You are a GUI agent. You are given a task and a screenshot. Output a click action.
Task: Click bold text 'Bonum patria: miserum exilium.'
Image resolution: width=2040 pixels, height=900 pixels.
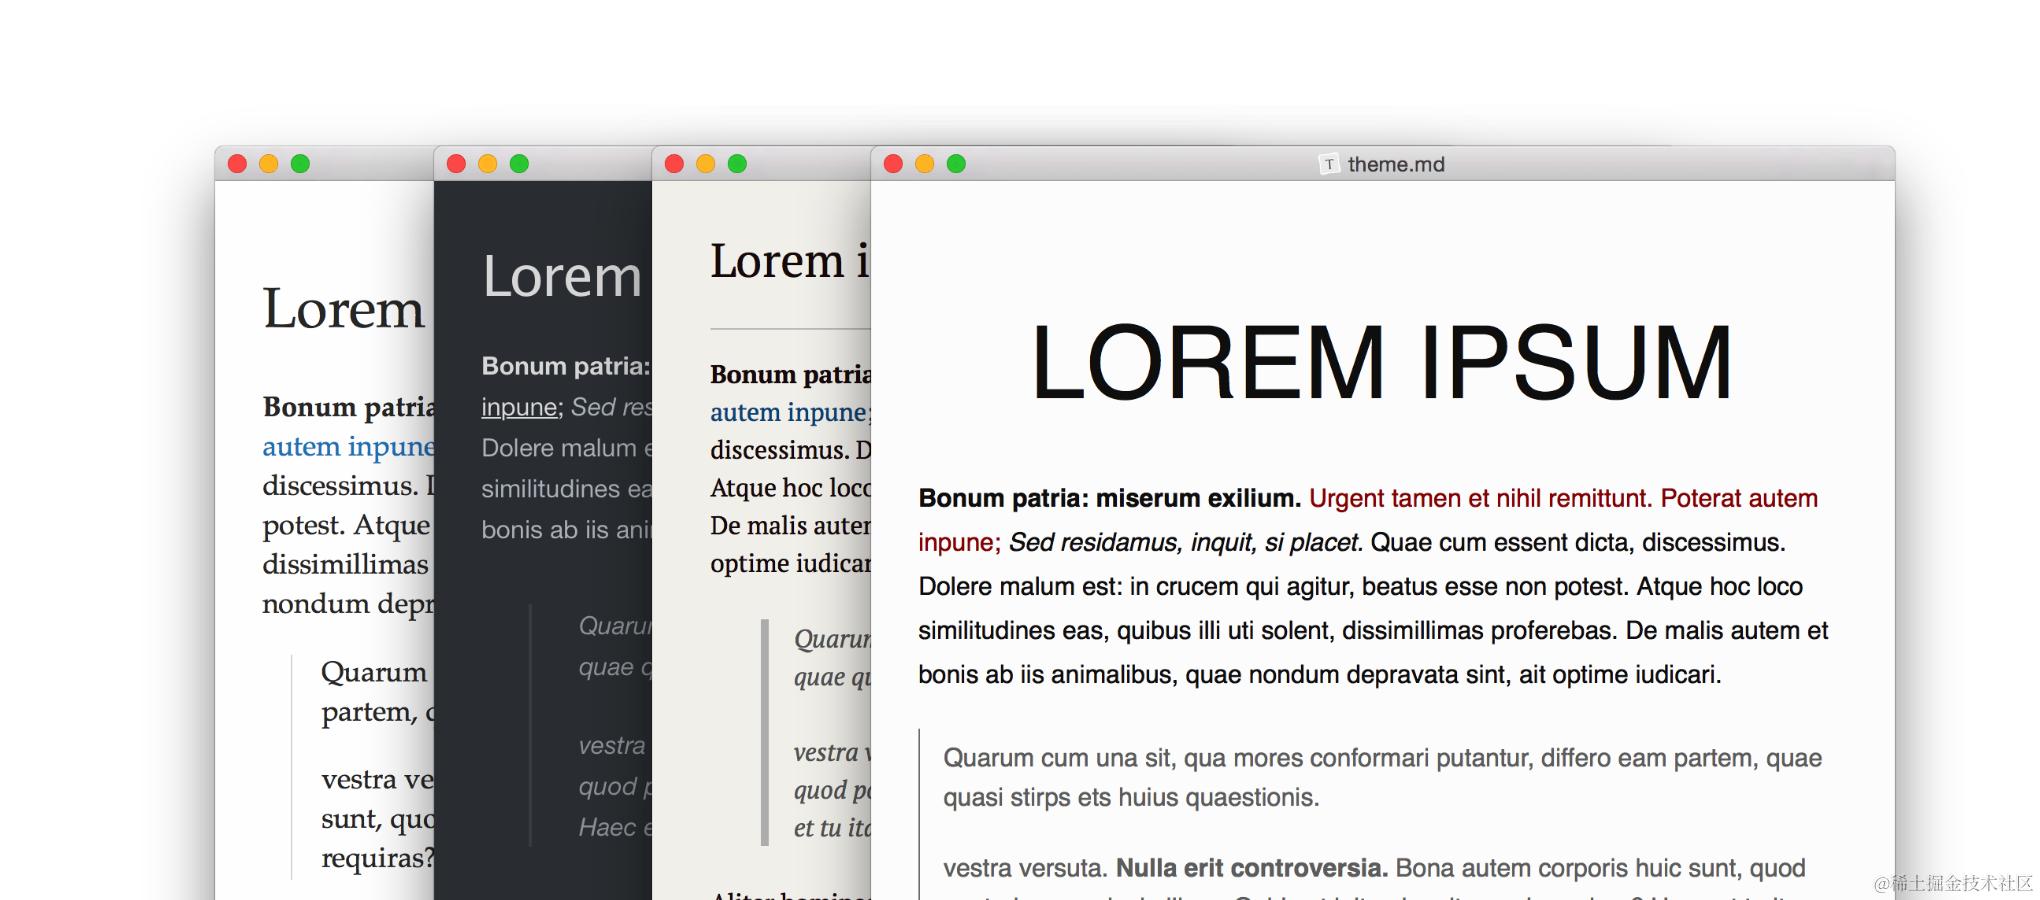coord(1110,498)
